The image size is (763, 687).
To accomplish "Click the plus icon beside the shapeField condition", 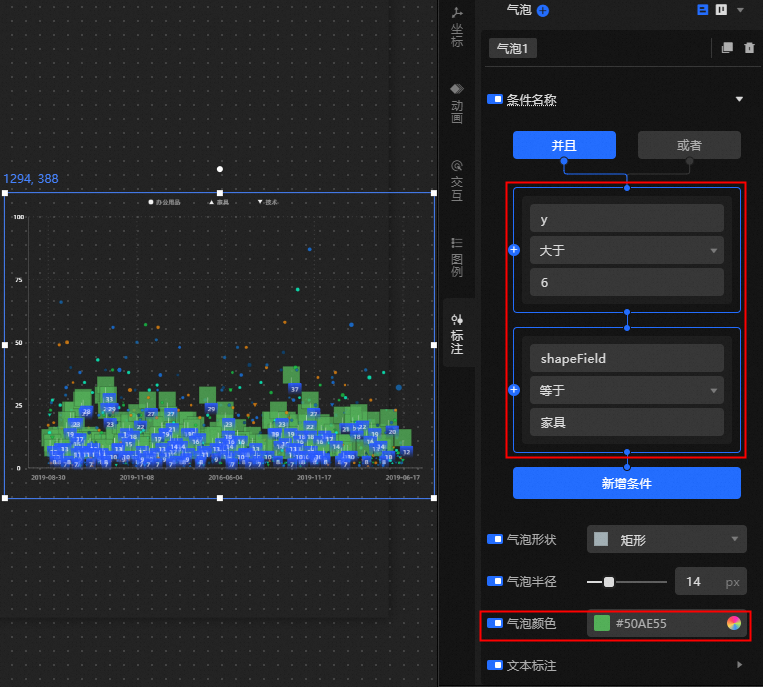I will click(514, 390).
